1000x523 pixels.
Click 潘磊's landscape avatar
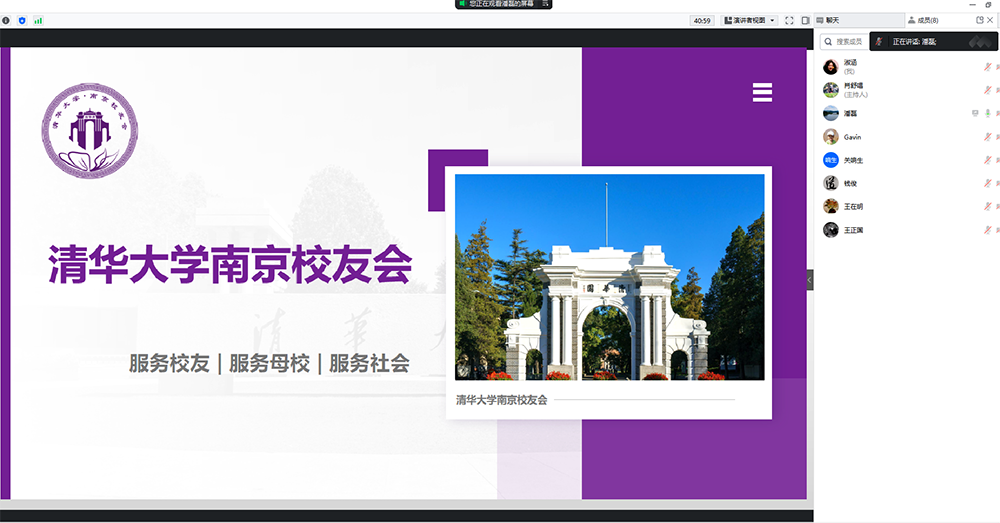[x=830, y=114]
